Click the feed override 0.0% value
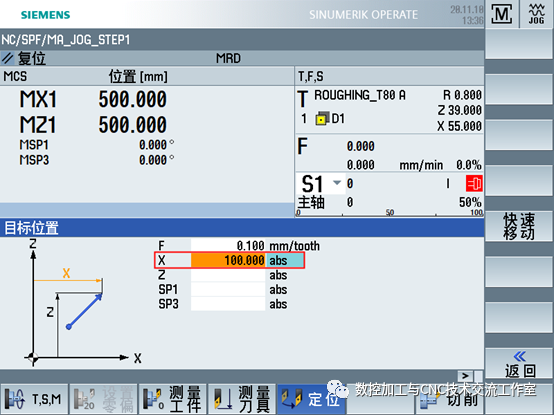554x415 pixels. [x=468, y=165]
